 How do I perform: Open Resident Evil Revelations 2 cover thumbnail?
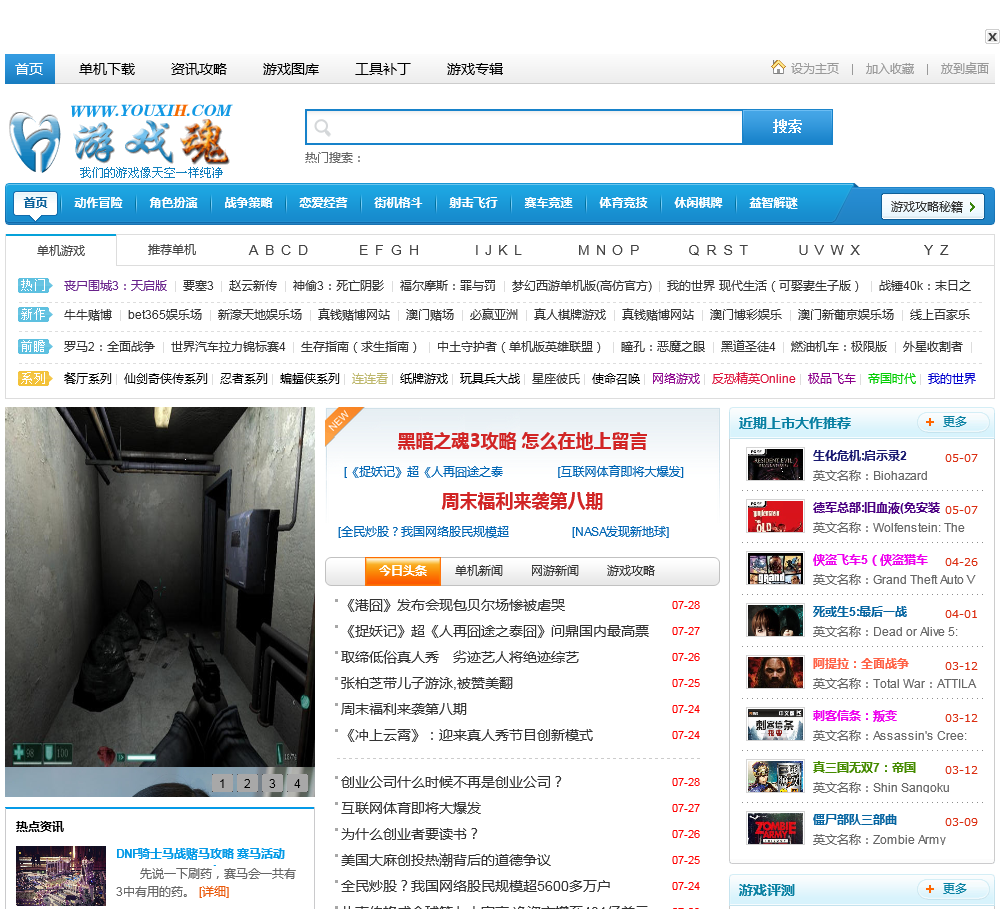775,465
